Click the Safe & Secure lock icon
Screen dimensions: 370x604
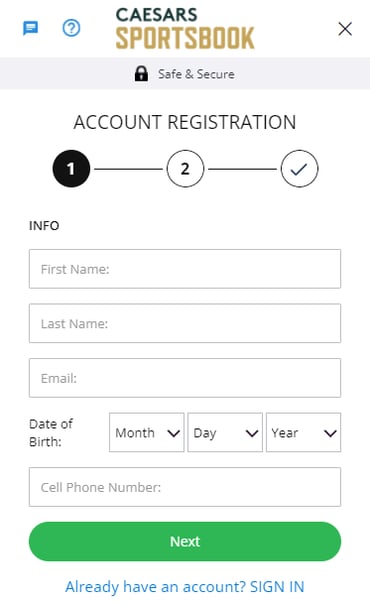[141, 73]
